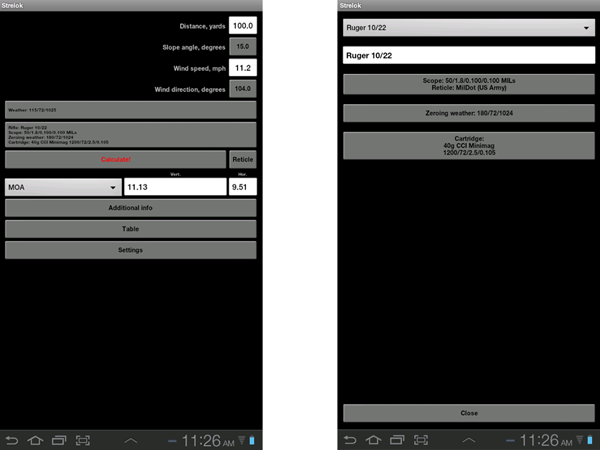The width and height of the screenshot is (600, 450).
Task: Edit the rifle name field Ruger 10/22
Action: (469, 55)
